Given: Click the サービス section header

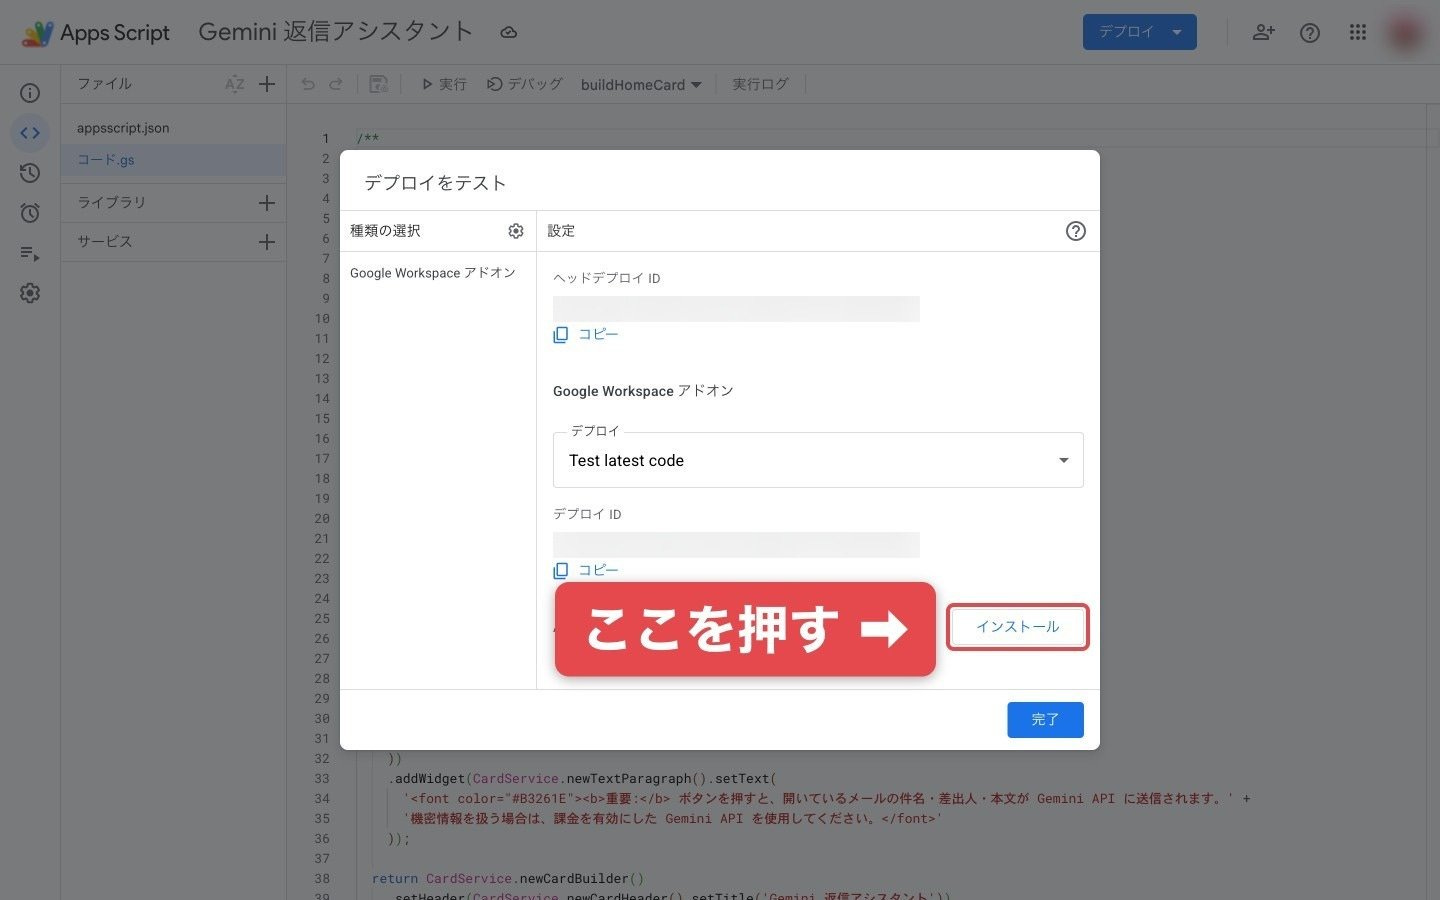Looking at the screenshot, I should (105, 241).
